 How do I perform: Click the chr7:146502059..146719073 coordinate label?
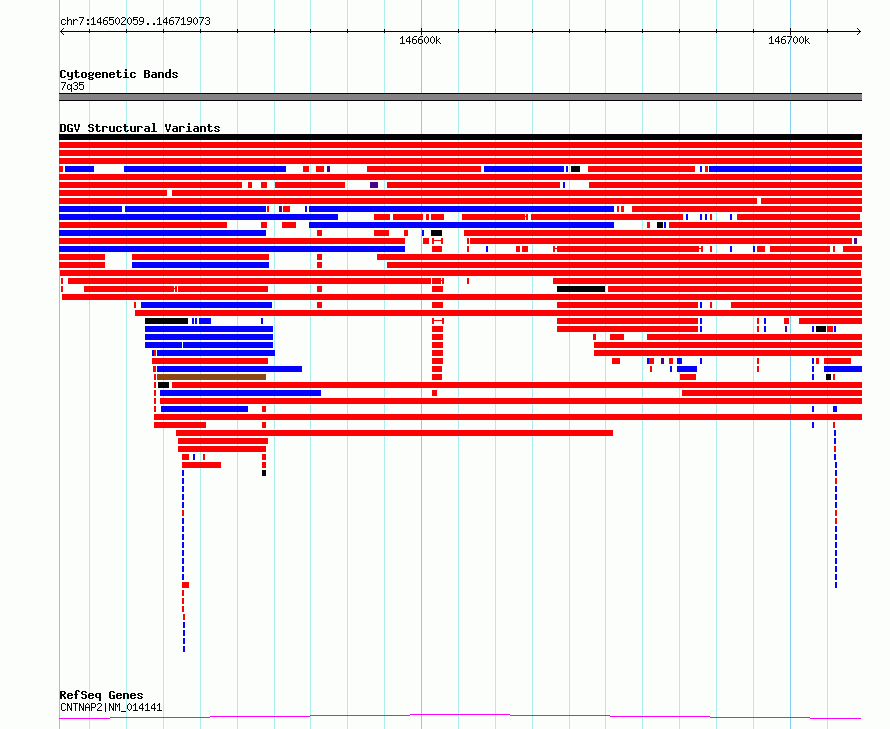point(135,22)
